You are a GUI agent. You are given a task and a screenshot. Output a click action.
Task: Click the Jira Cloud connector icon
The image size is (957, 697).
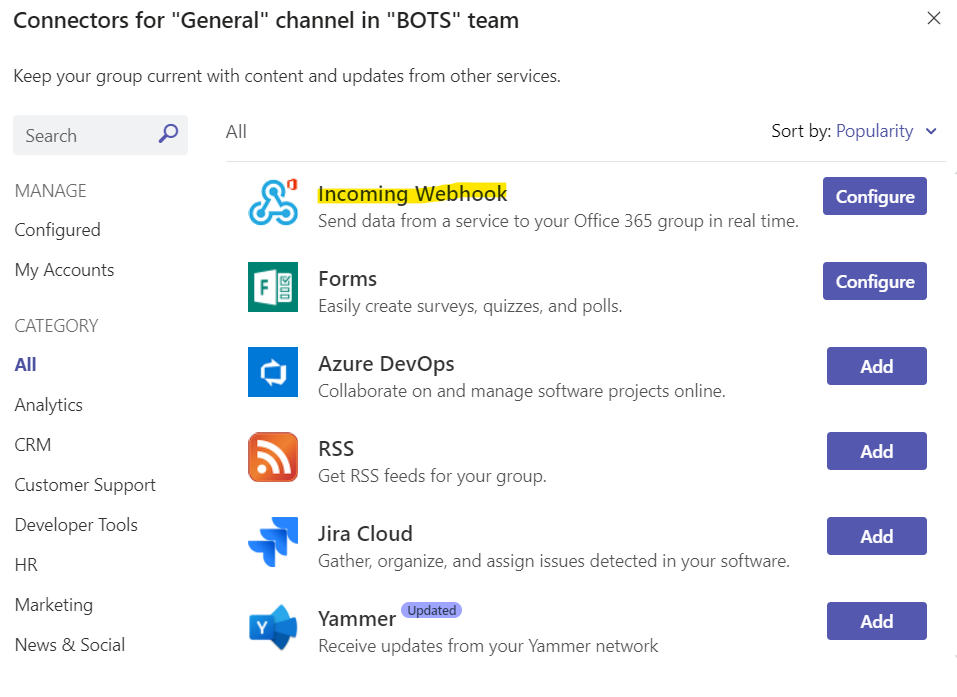click(x=273, y=542)
